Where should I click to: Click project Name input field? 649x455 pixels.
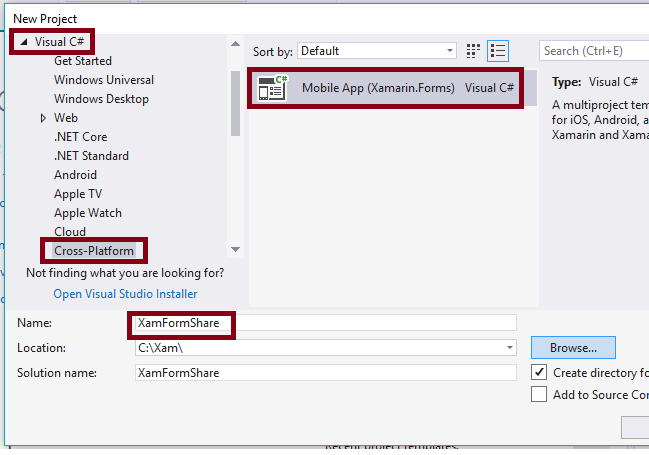326,323
